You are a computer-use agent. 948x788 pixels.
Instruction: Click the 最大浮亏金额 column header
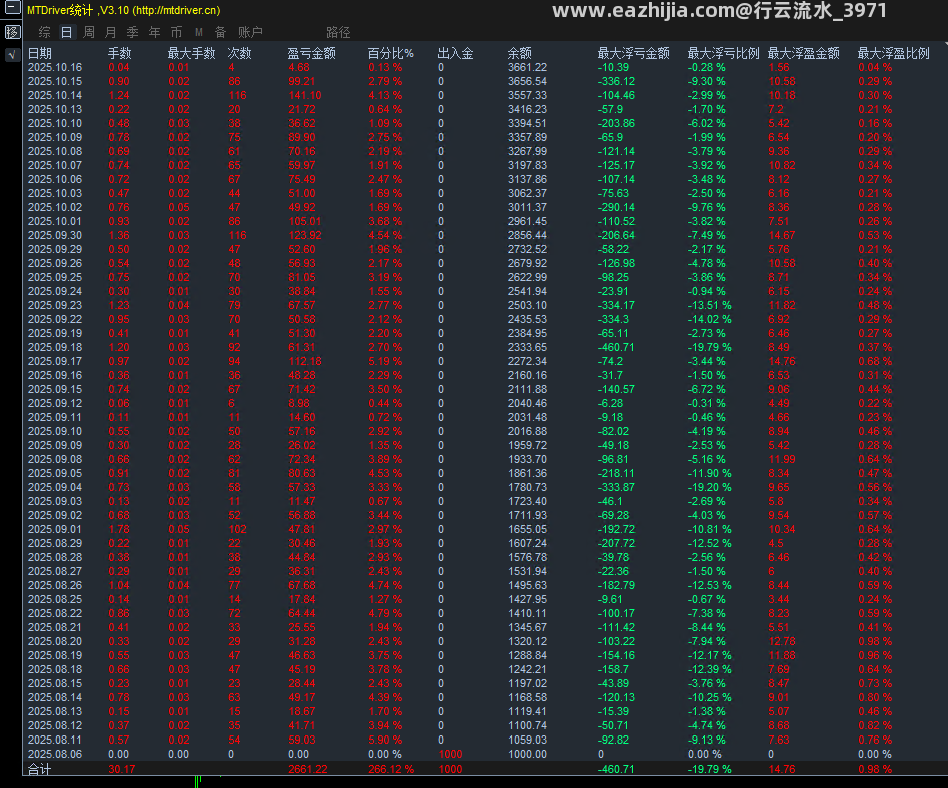[634, 53]
